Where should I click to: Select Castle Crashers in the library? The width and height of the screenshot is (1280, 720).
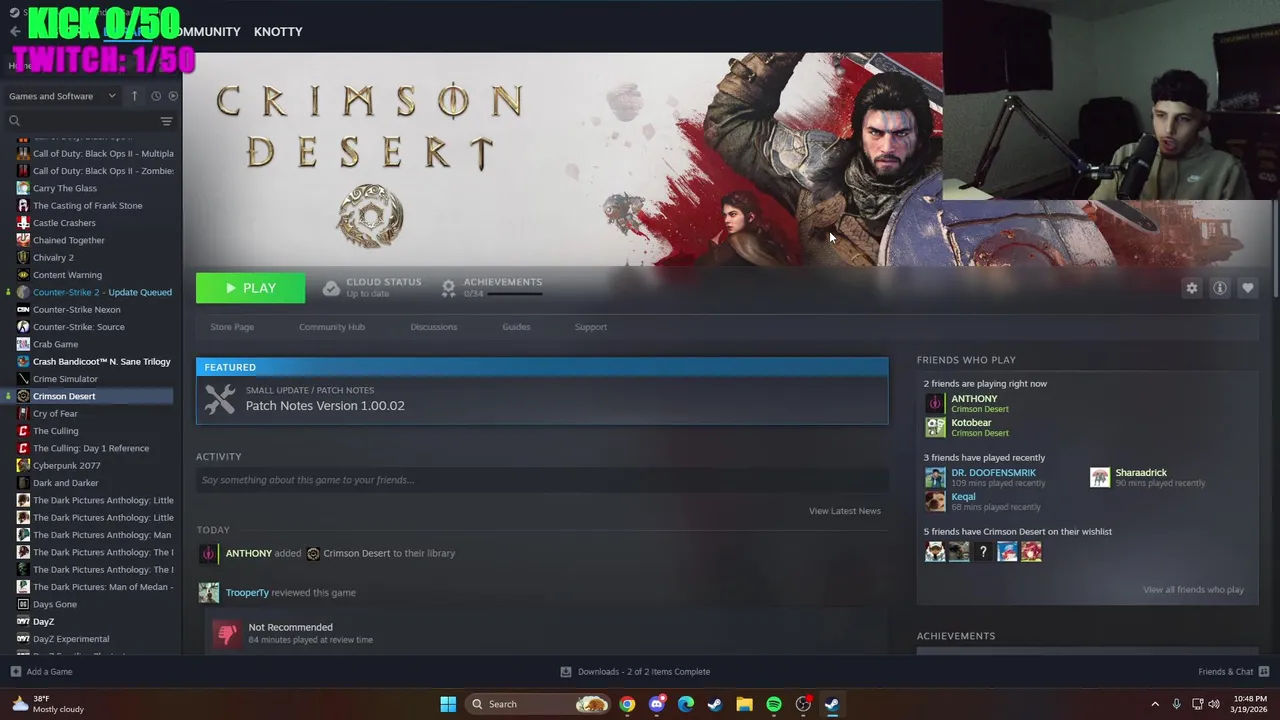tap(64, 223)
